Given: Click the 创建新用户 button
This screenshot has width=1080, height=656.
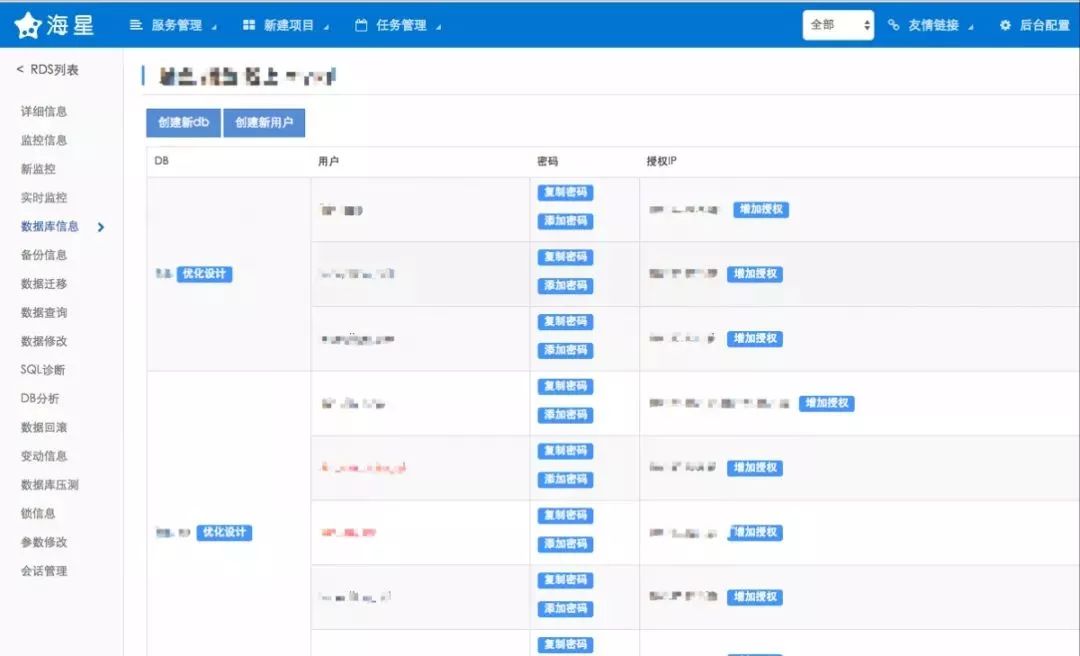Looking at the screenshot, I should [x=264, y=123].
